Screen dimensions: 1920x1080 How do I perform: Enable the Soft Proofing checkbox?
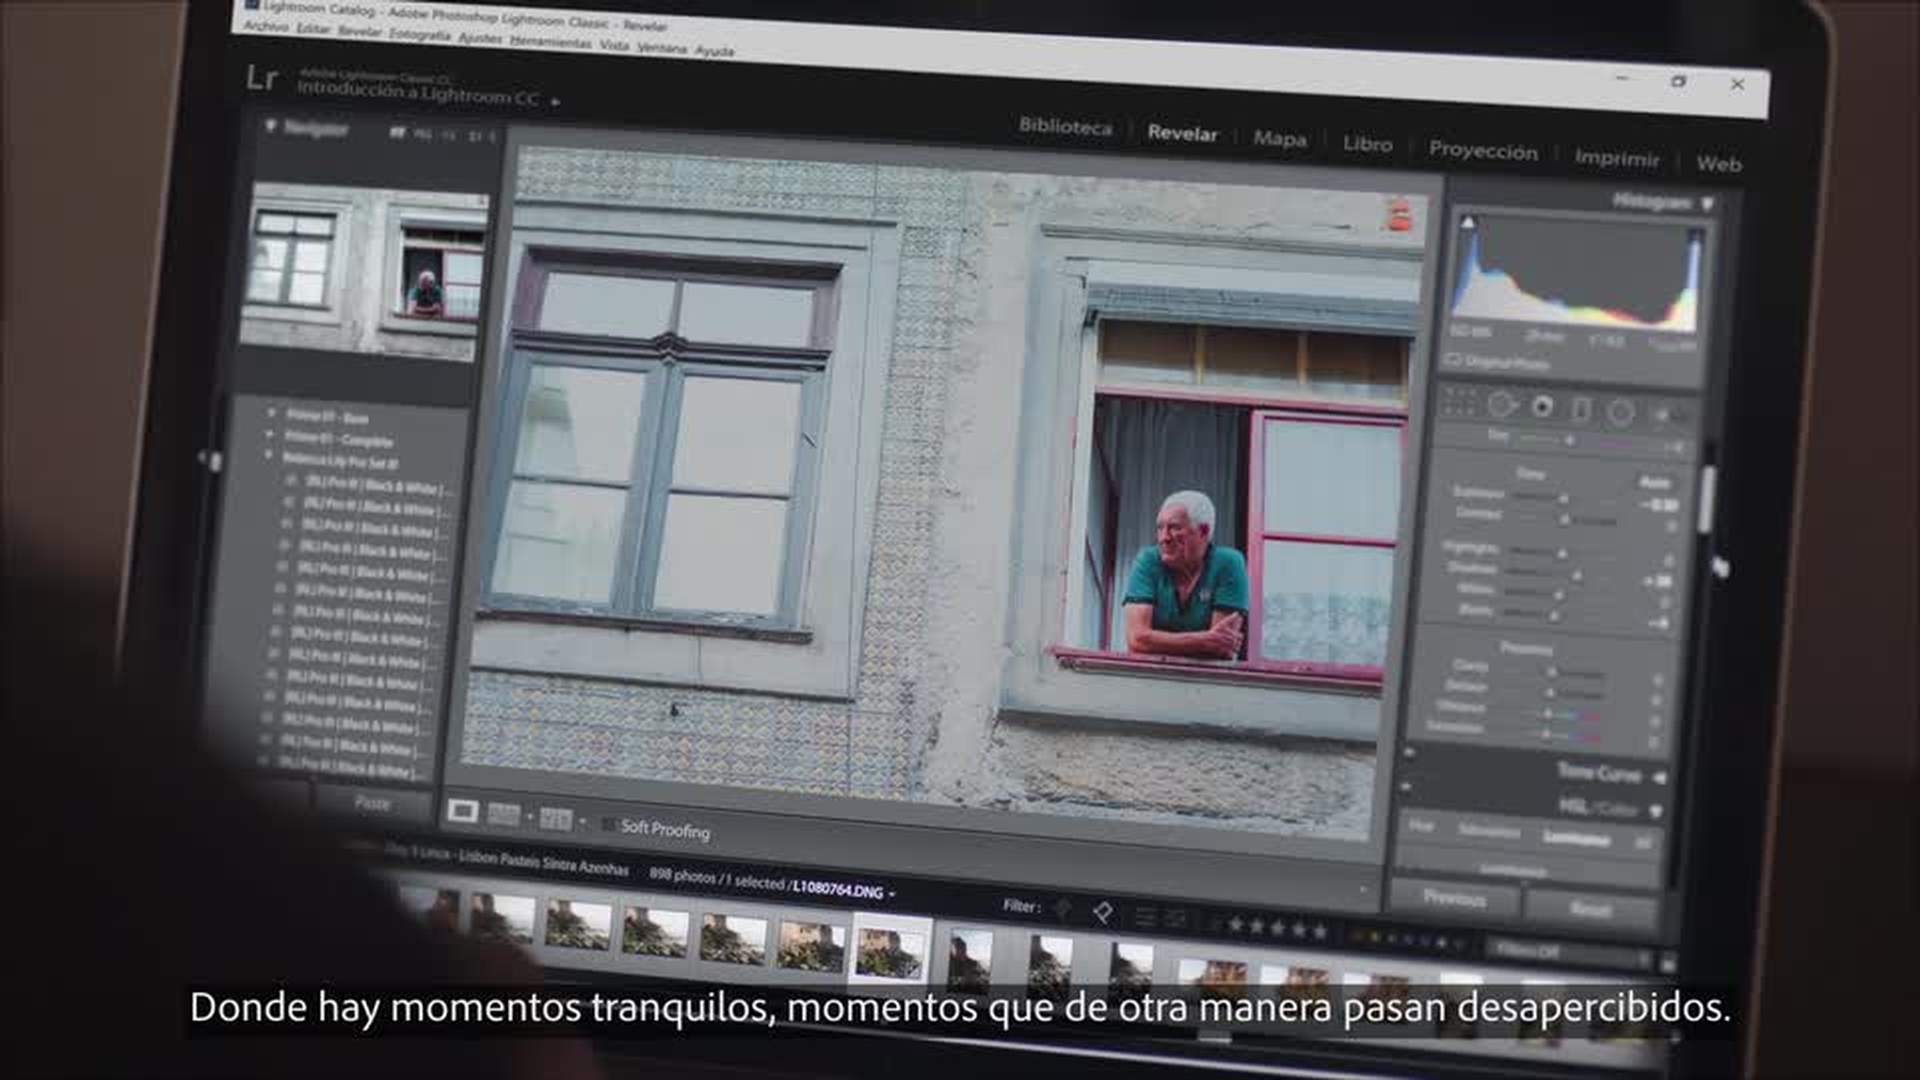point(608,825)
